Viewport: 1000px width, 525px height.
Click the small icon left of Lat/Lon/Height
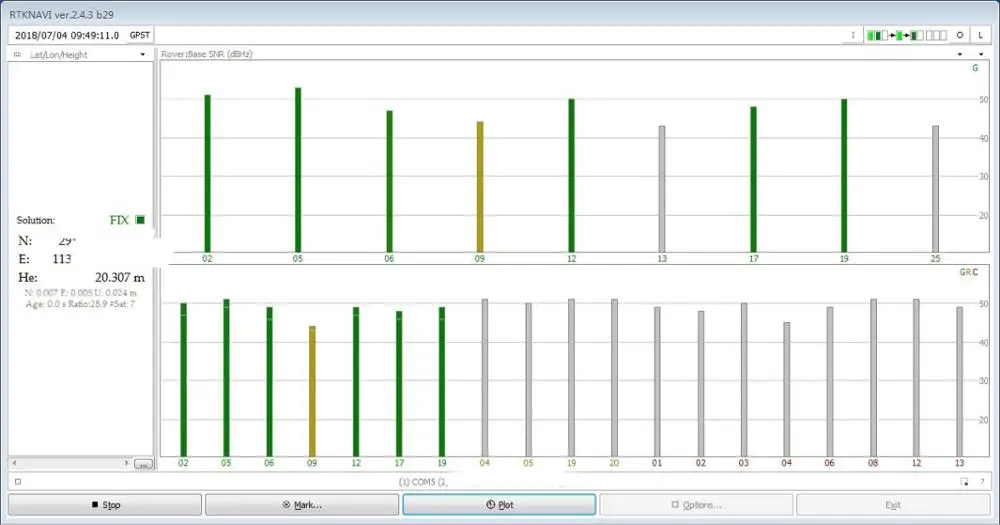[x=17, y=55]
